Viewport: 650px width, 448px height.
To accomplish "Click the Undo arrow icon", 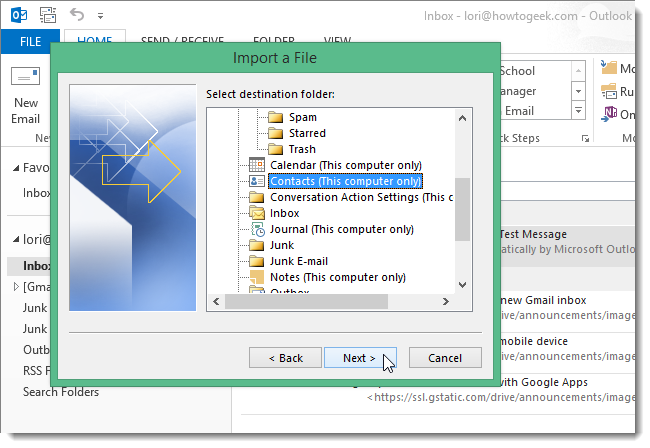I will point(77,15).
